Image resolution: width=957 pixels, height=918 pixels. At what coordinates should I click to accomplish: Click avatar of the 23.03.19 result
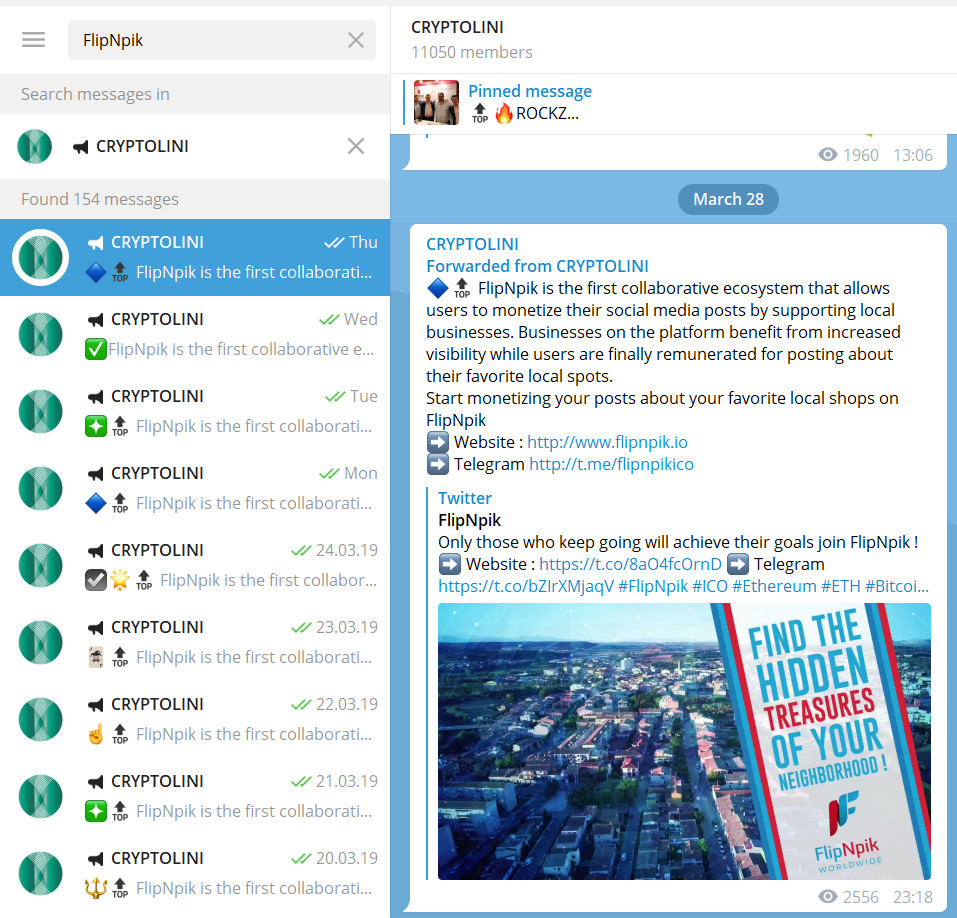pos(40,642)
